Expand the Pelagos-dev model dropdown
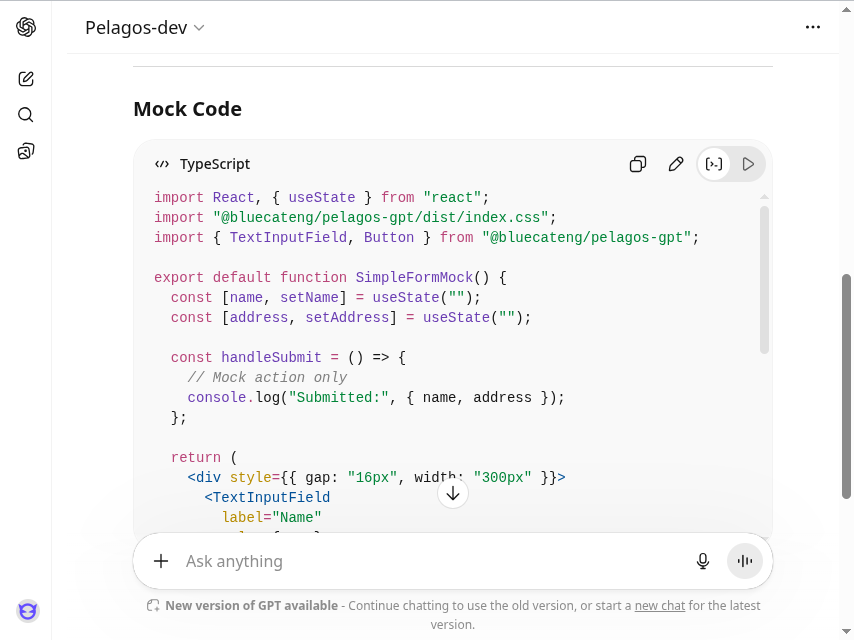The height and width of the screenshot is (640, 854). click(x=144, y=27)
